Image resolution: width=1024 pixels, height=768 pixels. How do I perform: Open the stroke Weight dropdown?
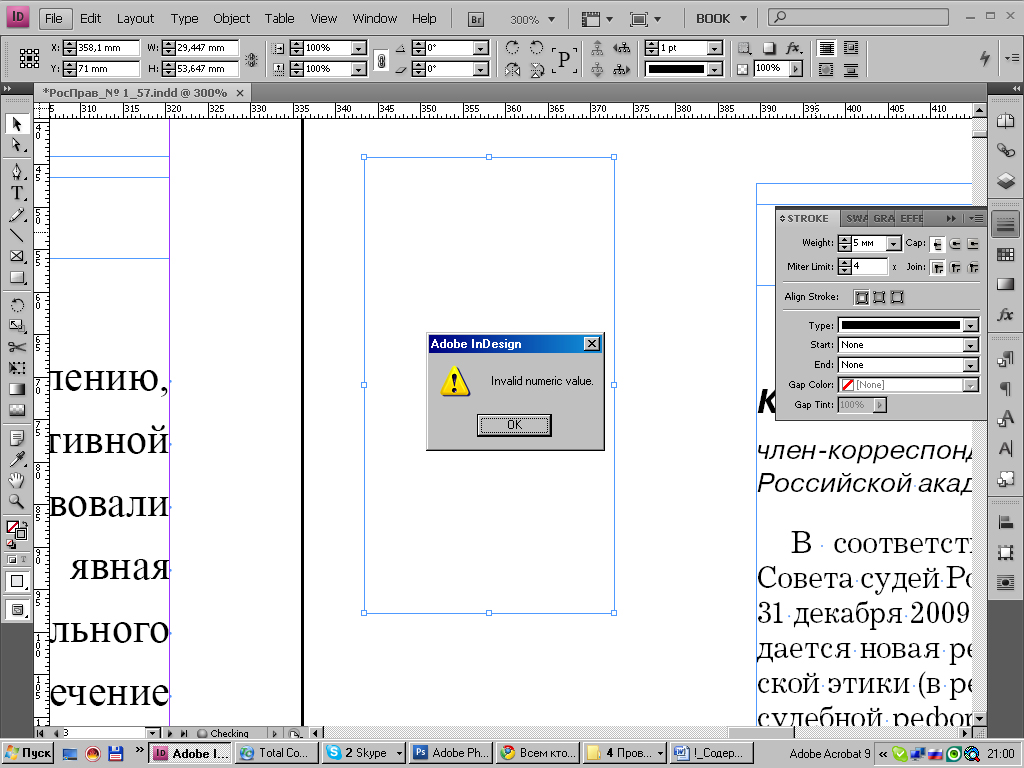(893, 244)
